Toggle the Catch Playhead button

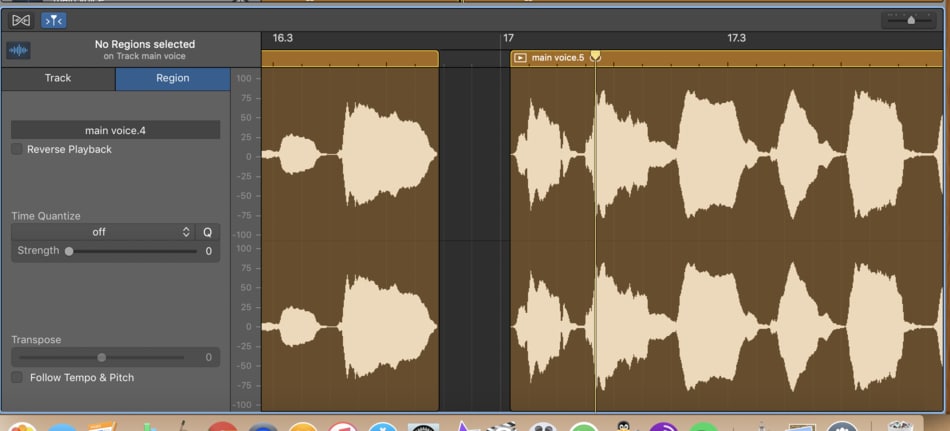click(x=53, y=21)
